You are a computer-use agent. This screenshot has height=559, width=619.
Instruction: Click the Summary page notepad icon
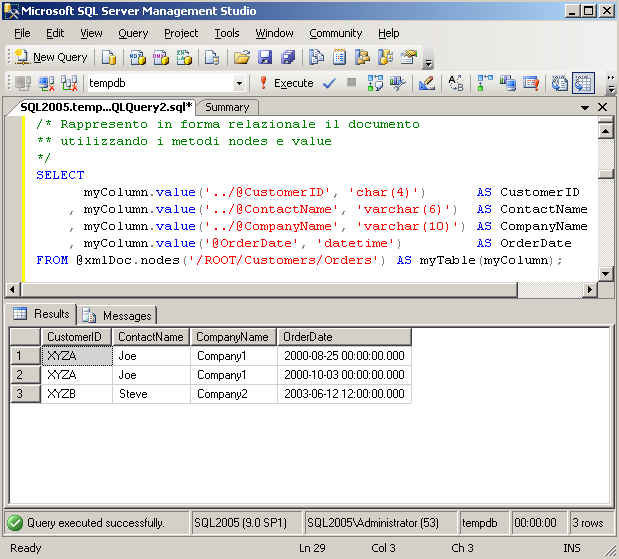coord(340,57)
